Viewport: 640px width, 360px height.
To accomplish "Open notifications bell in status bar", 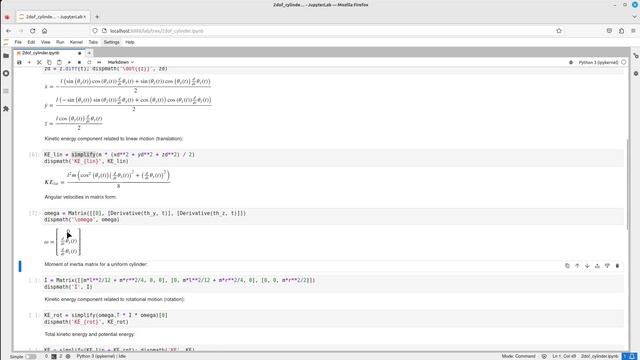I will click(632, 356).
